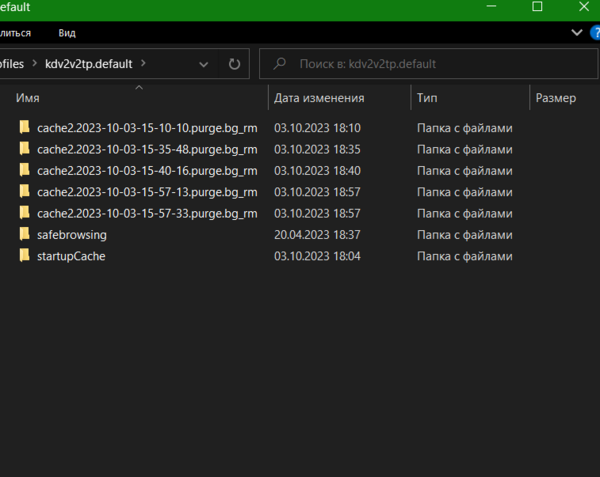Click the help question mark icon
The image size is (600, 477).
pos(595,33)
